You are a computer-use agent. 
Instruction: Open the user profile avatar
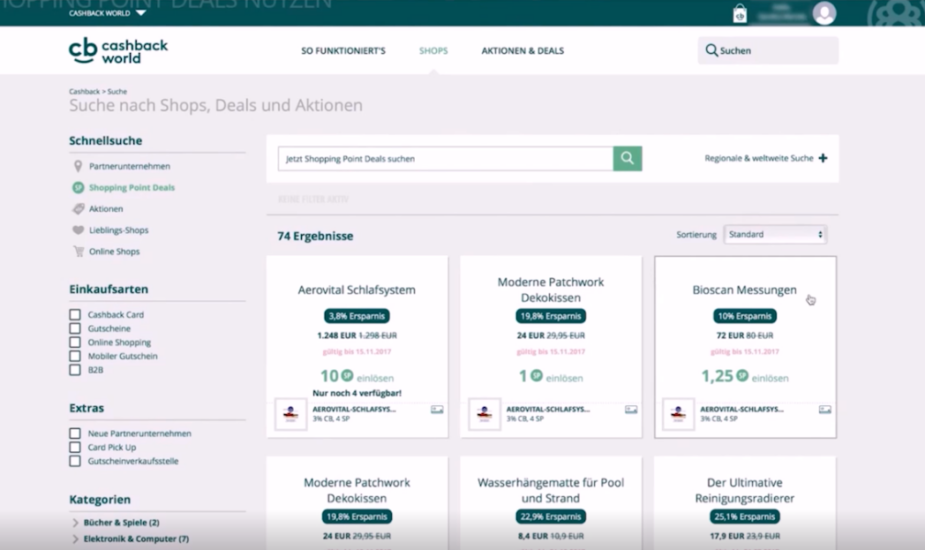824,13
